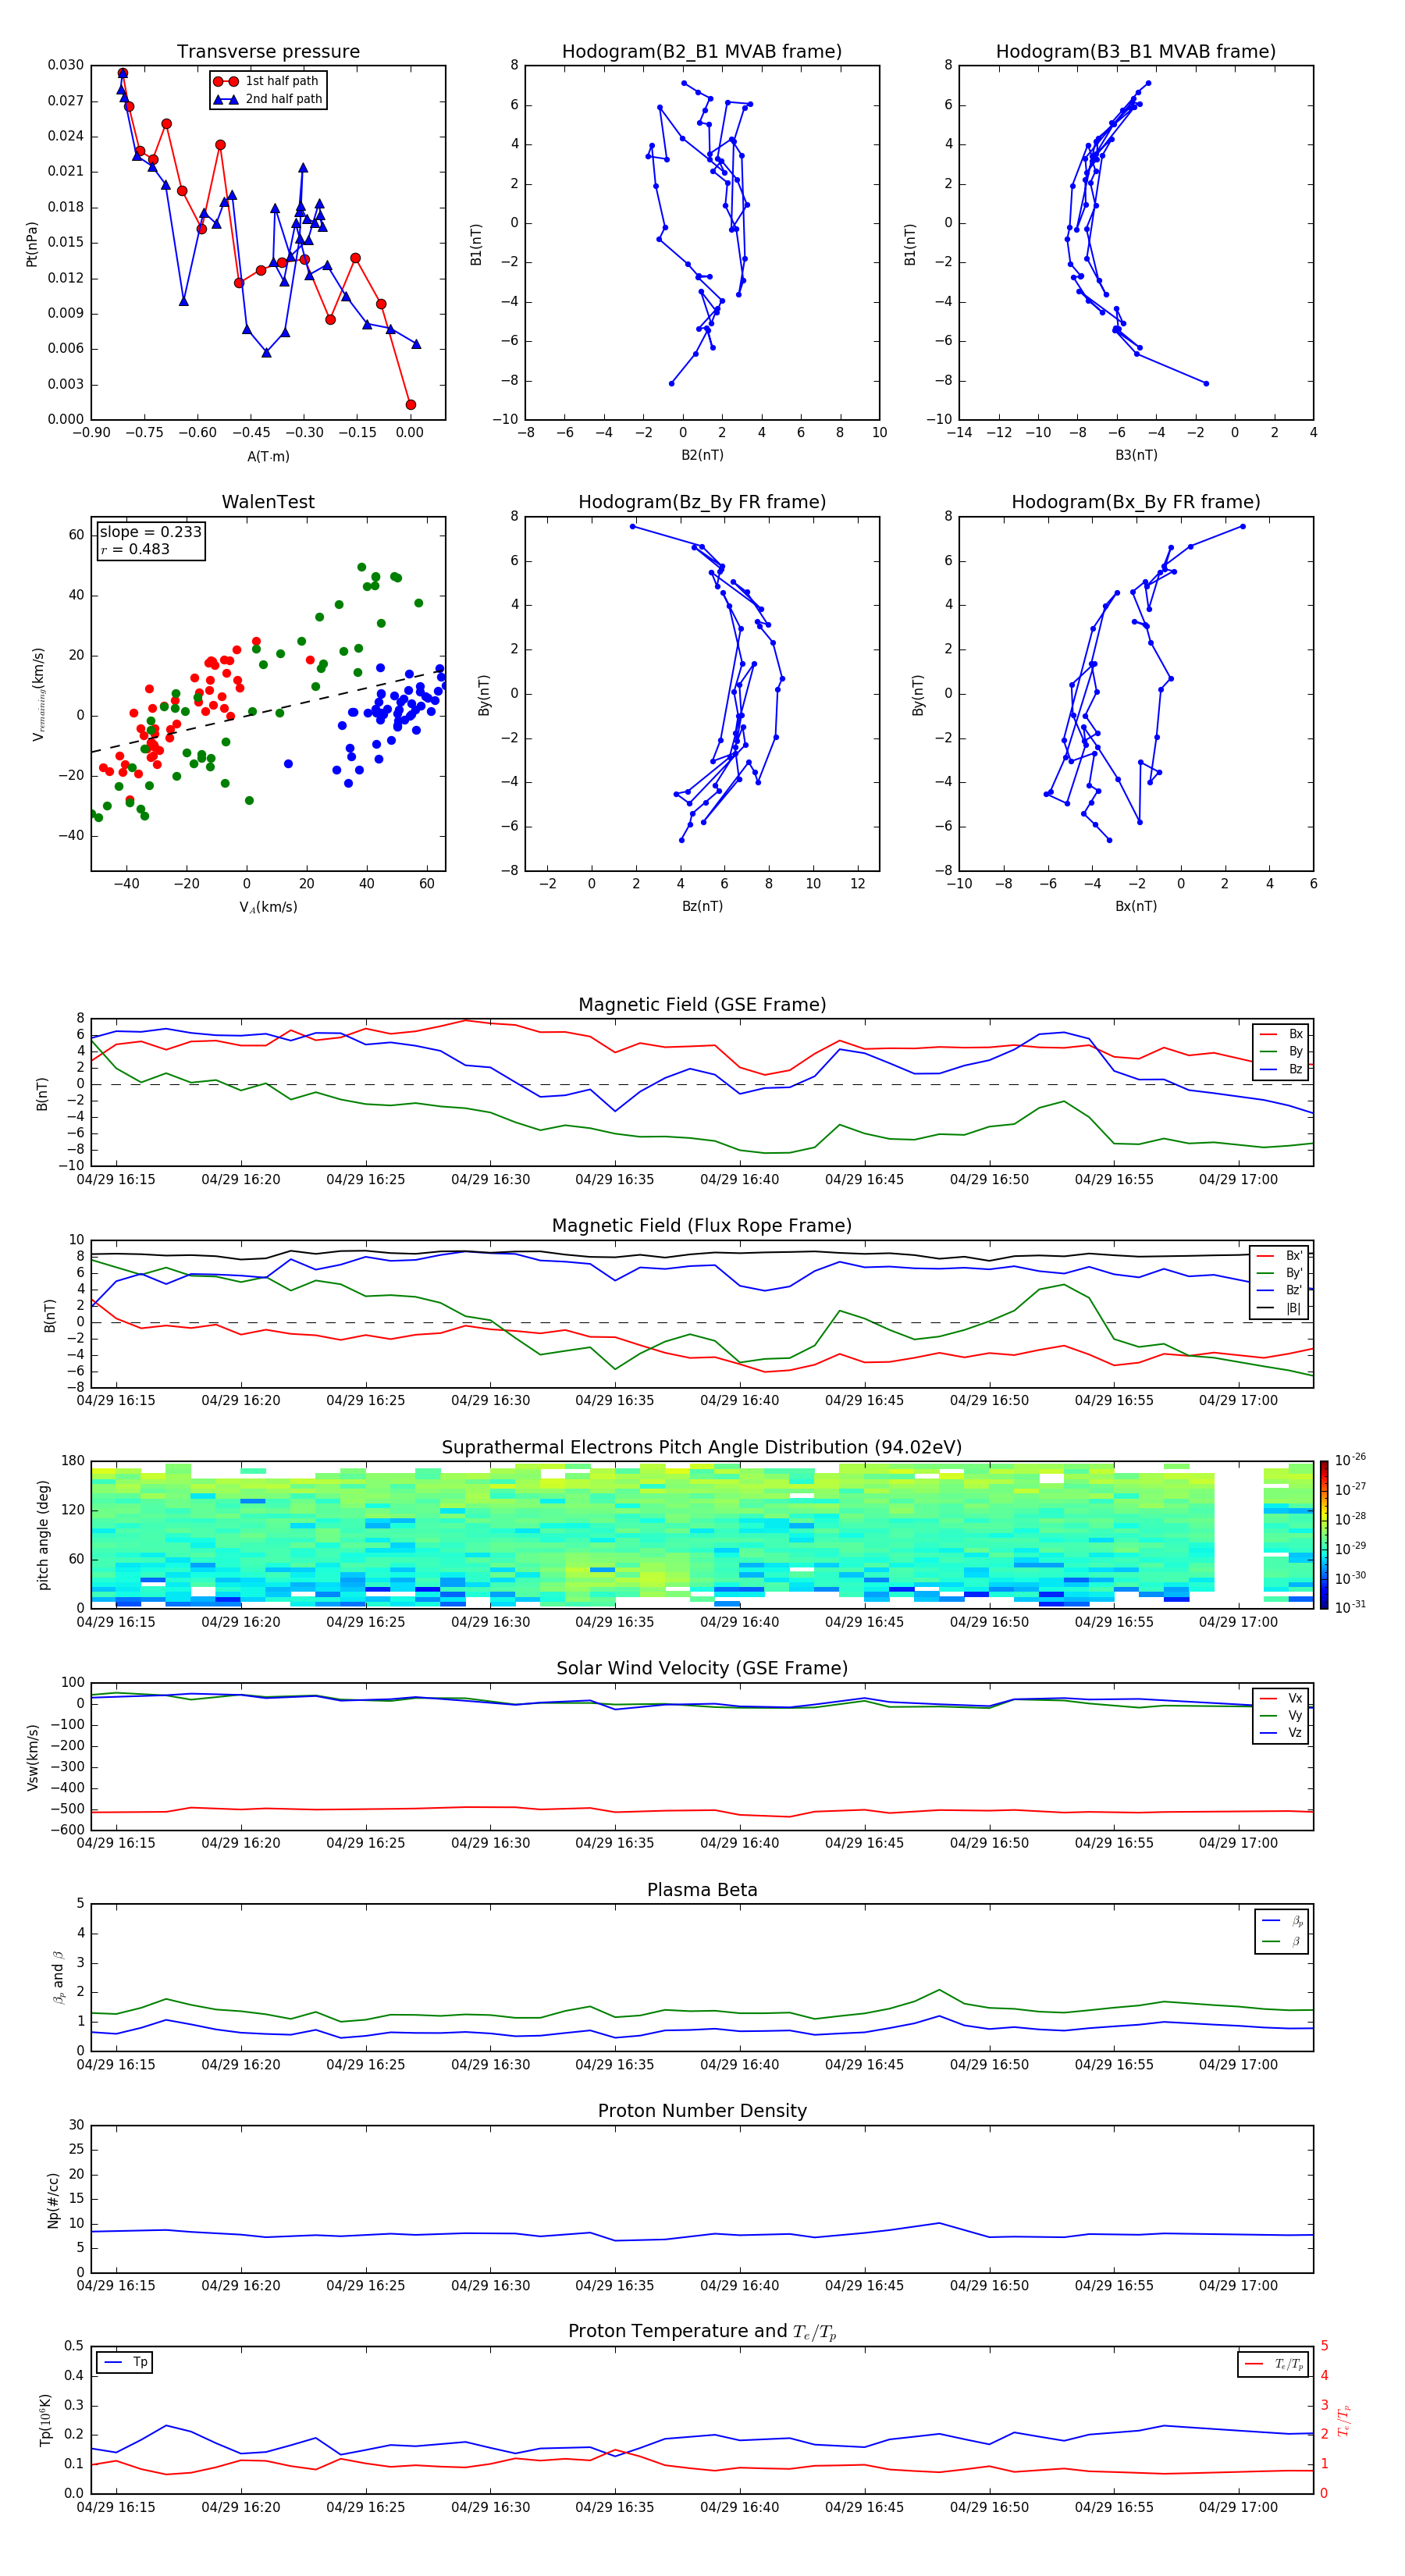This screenshot has width=1405, height=2576.
Task: Click the 'Vz' legend entry
Action: coord(1281,1732)
